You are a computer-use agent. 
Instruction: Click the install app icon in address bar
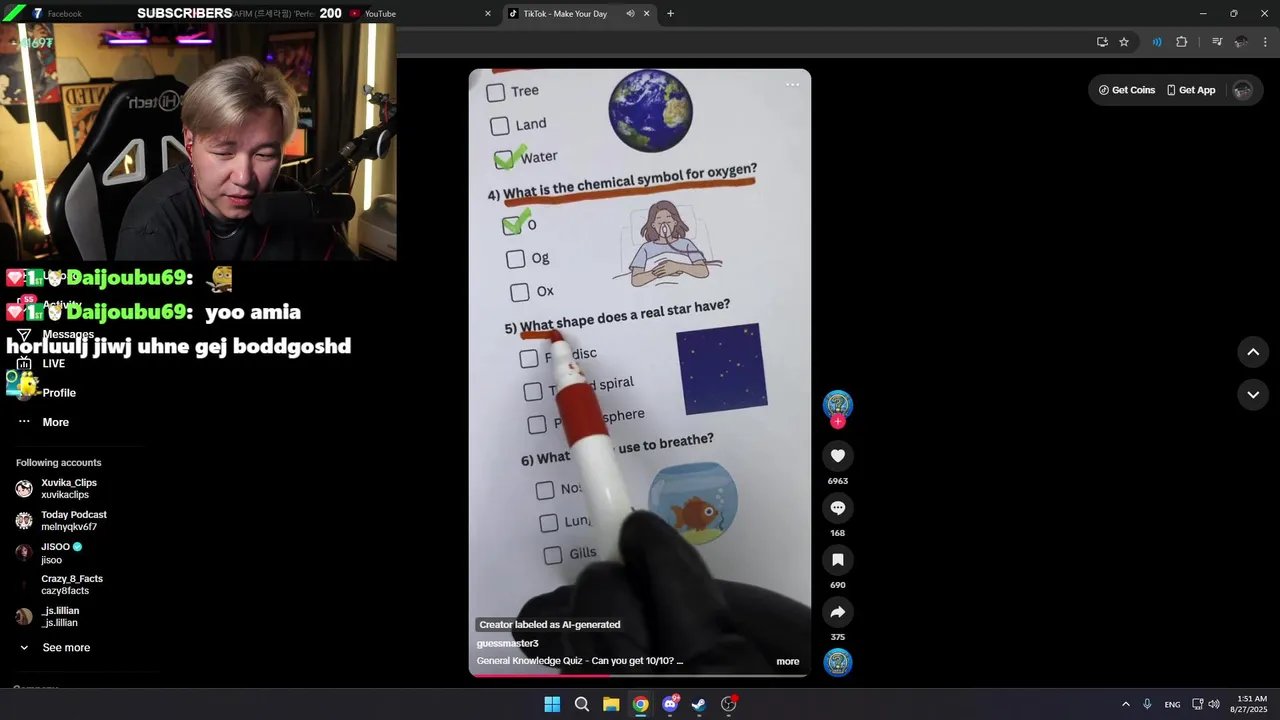[x=1102, y=42]
